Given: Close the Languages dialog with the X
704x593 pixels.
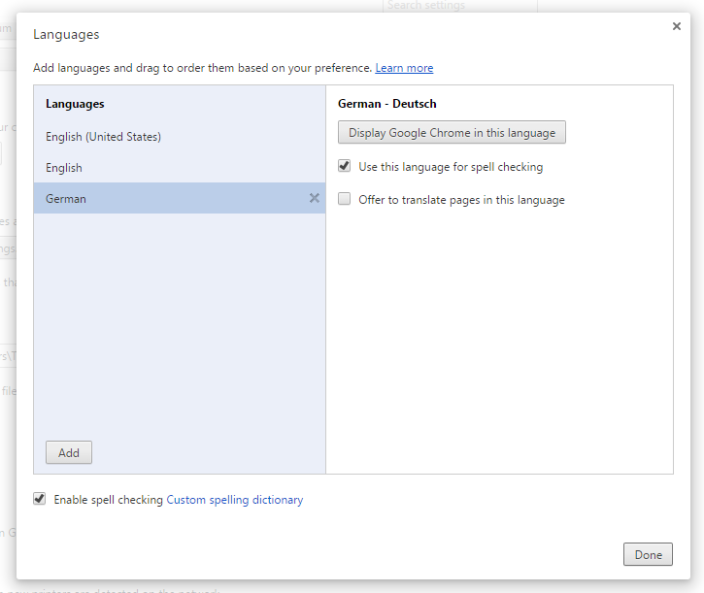Looking at the screenshot, I should (676, 27).
